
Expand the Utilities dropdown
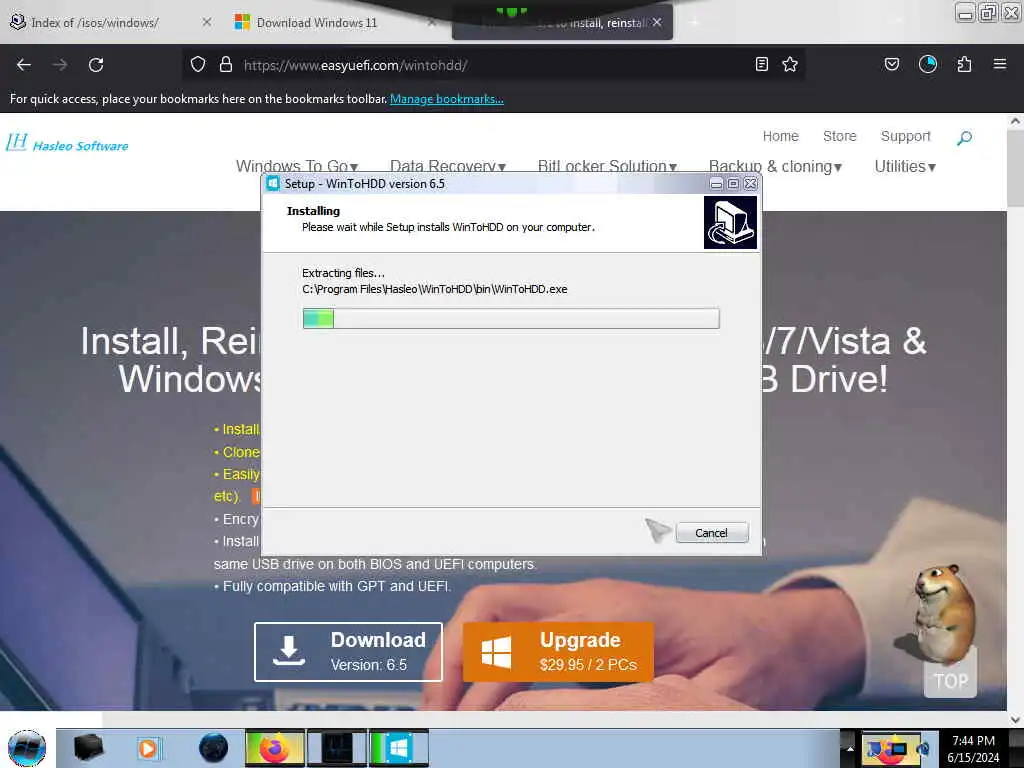point(905,167)
